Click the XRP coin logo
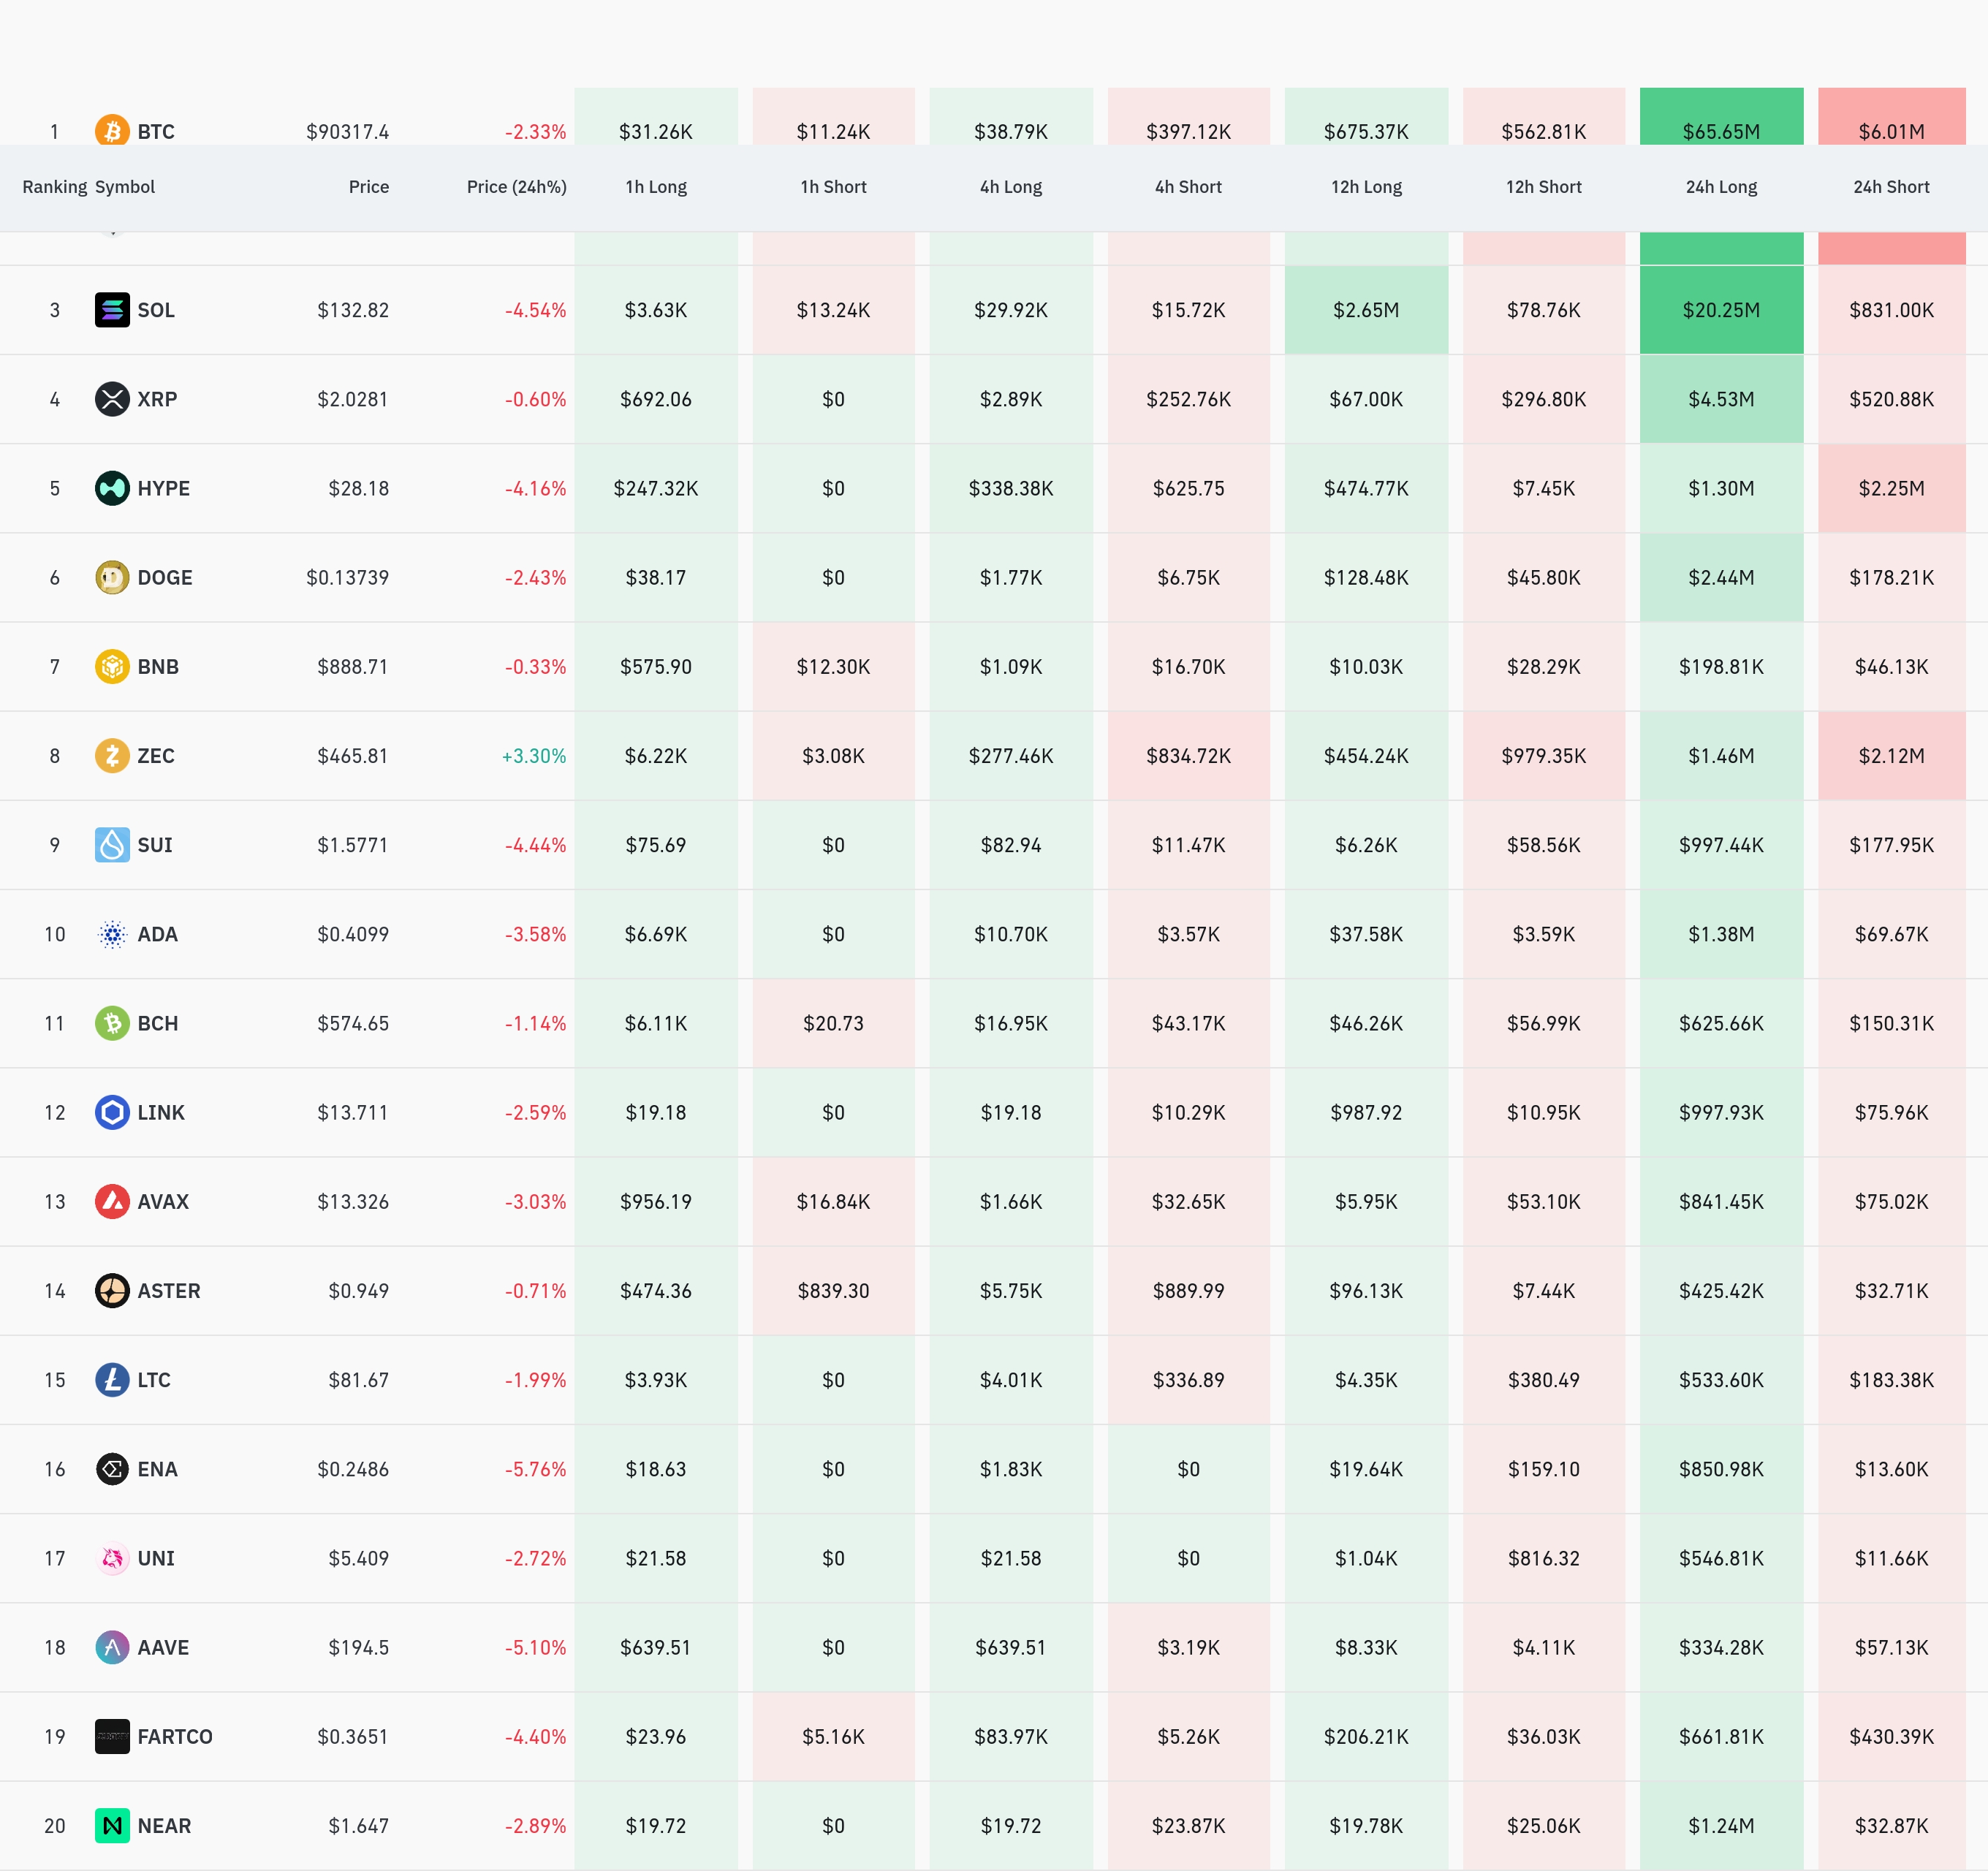The height and width of the screenshot is (1871, 1988). (x=112, y=399)
